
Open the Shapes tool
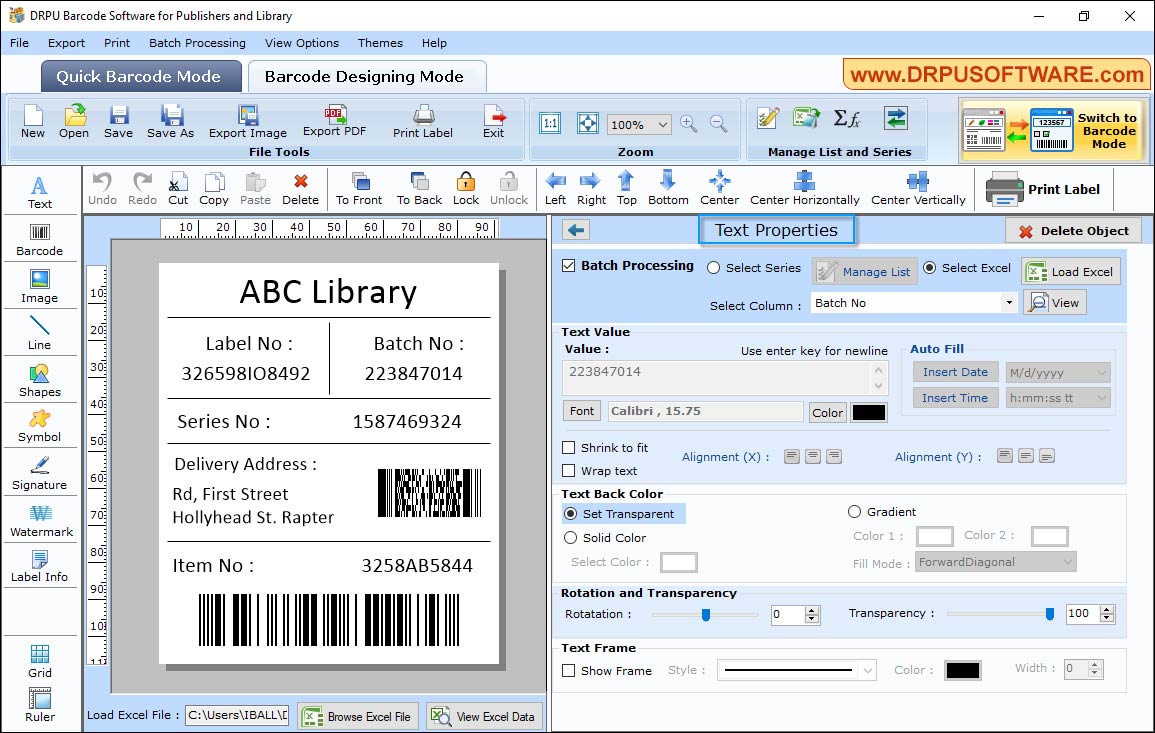point(40,380)
